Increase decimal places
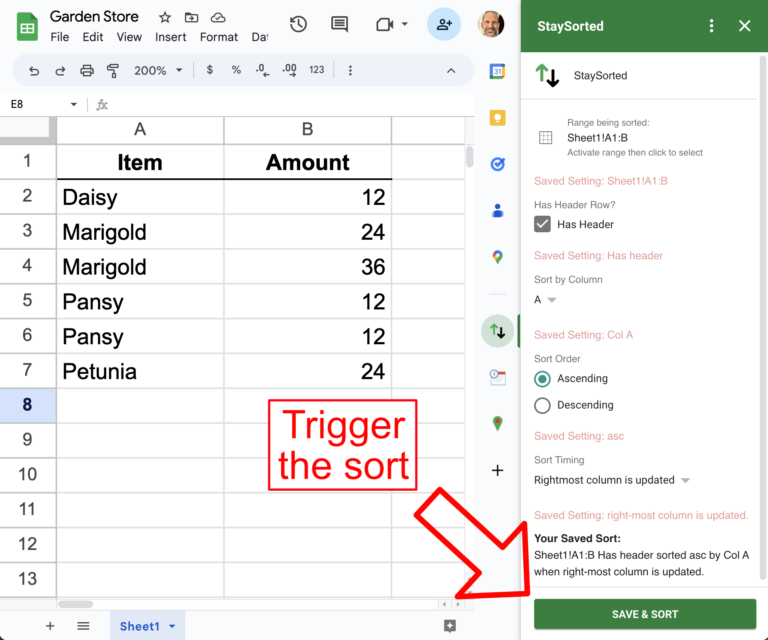 pos(289,70)
